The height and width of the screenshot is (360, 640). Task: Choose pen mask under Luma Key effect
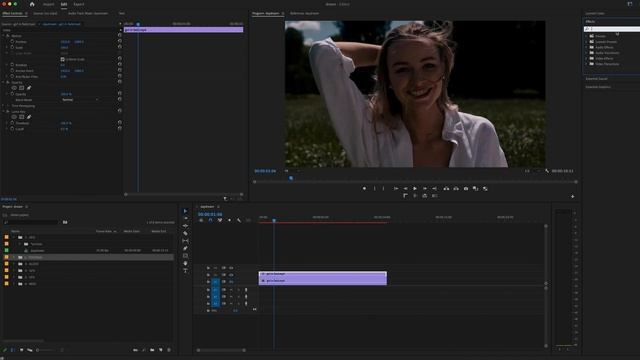coord(29,117)
